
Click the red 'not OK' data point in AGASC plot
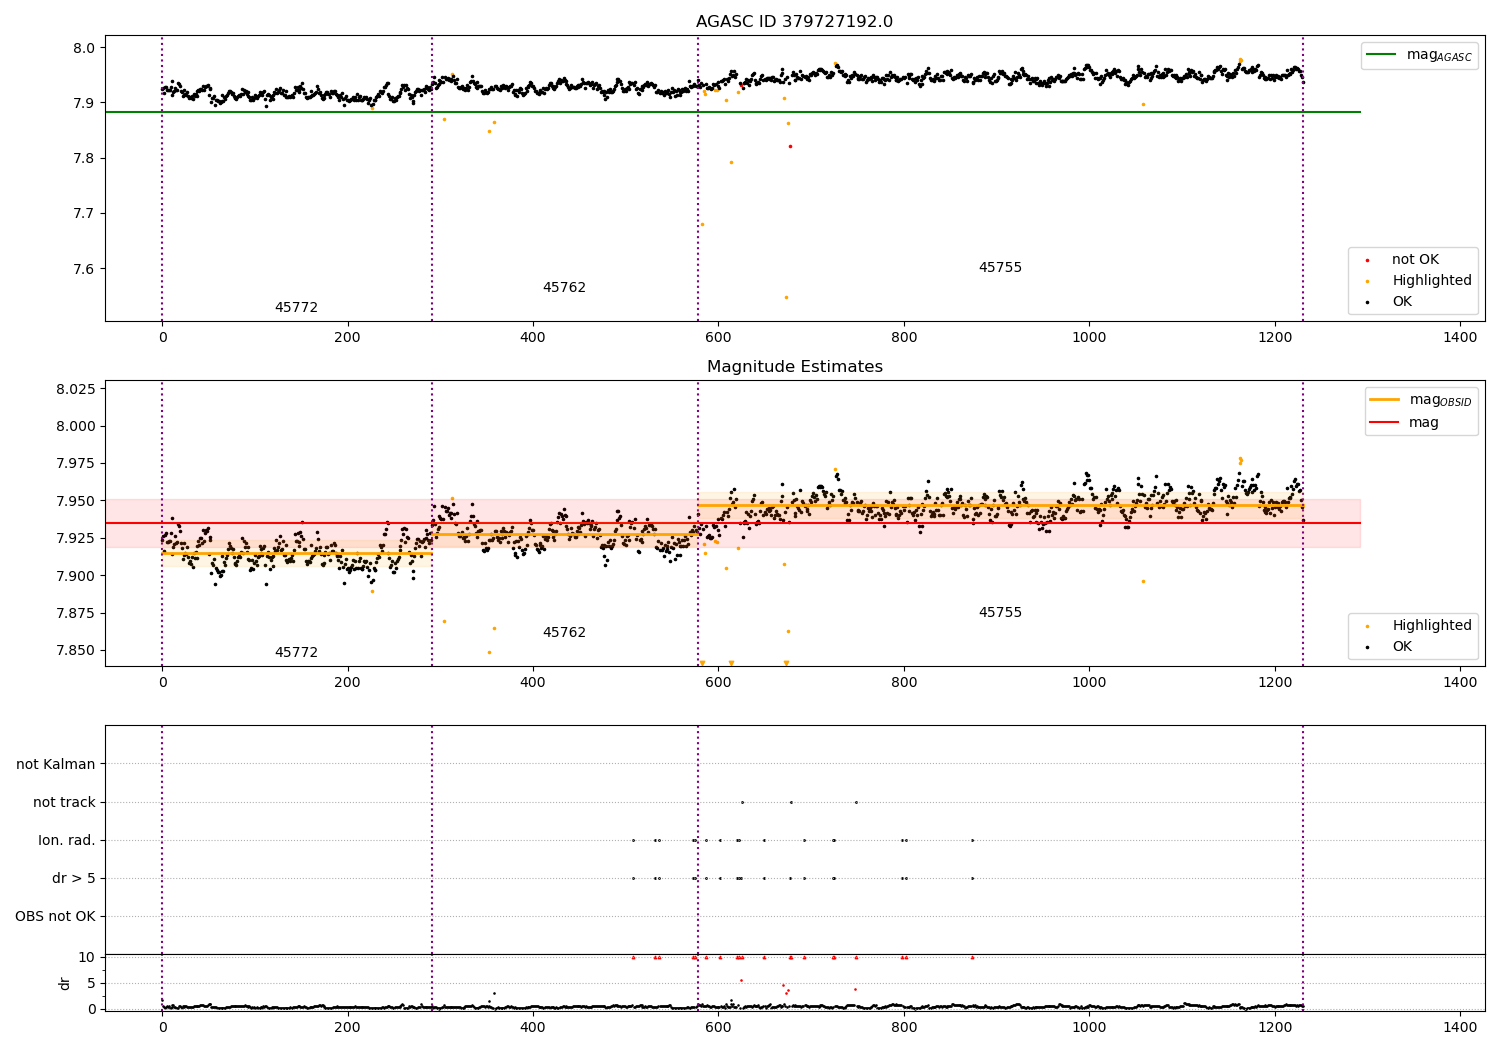[790, 146]
